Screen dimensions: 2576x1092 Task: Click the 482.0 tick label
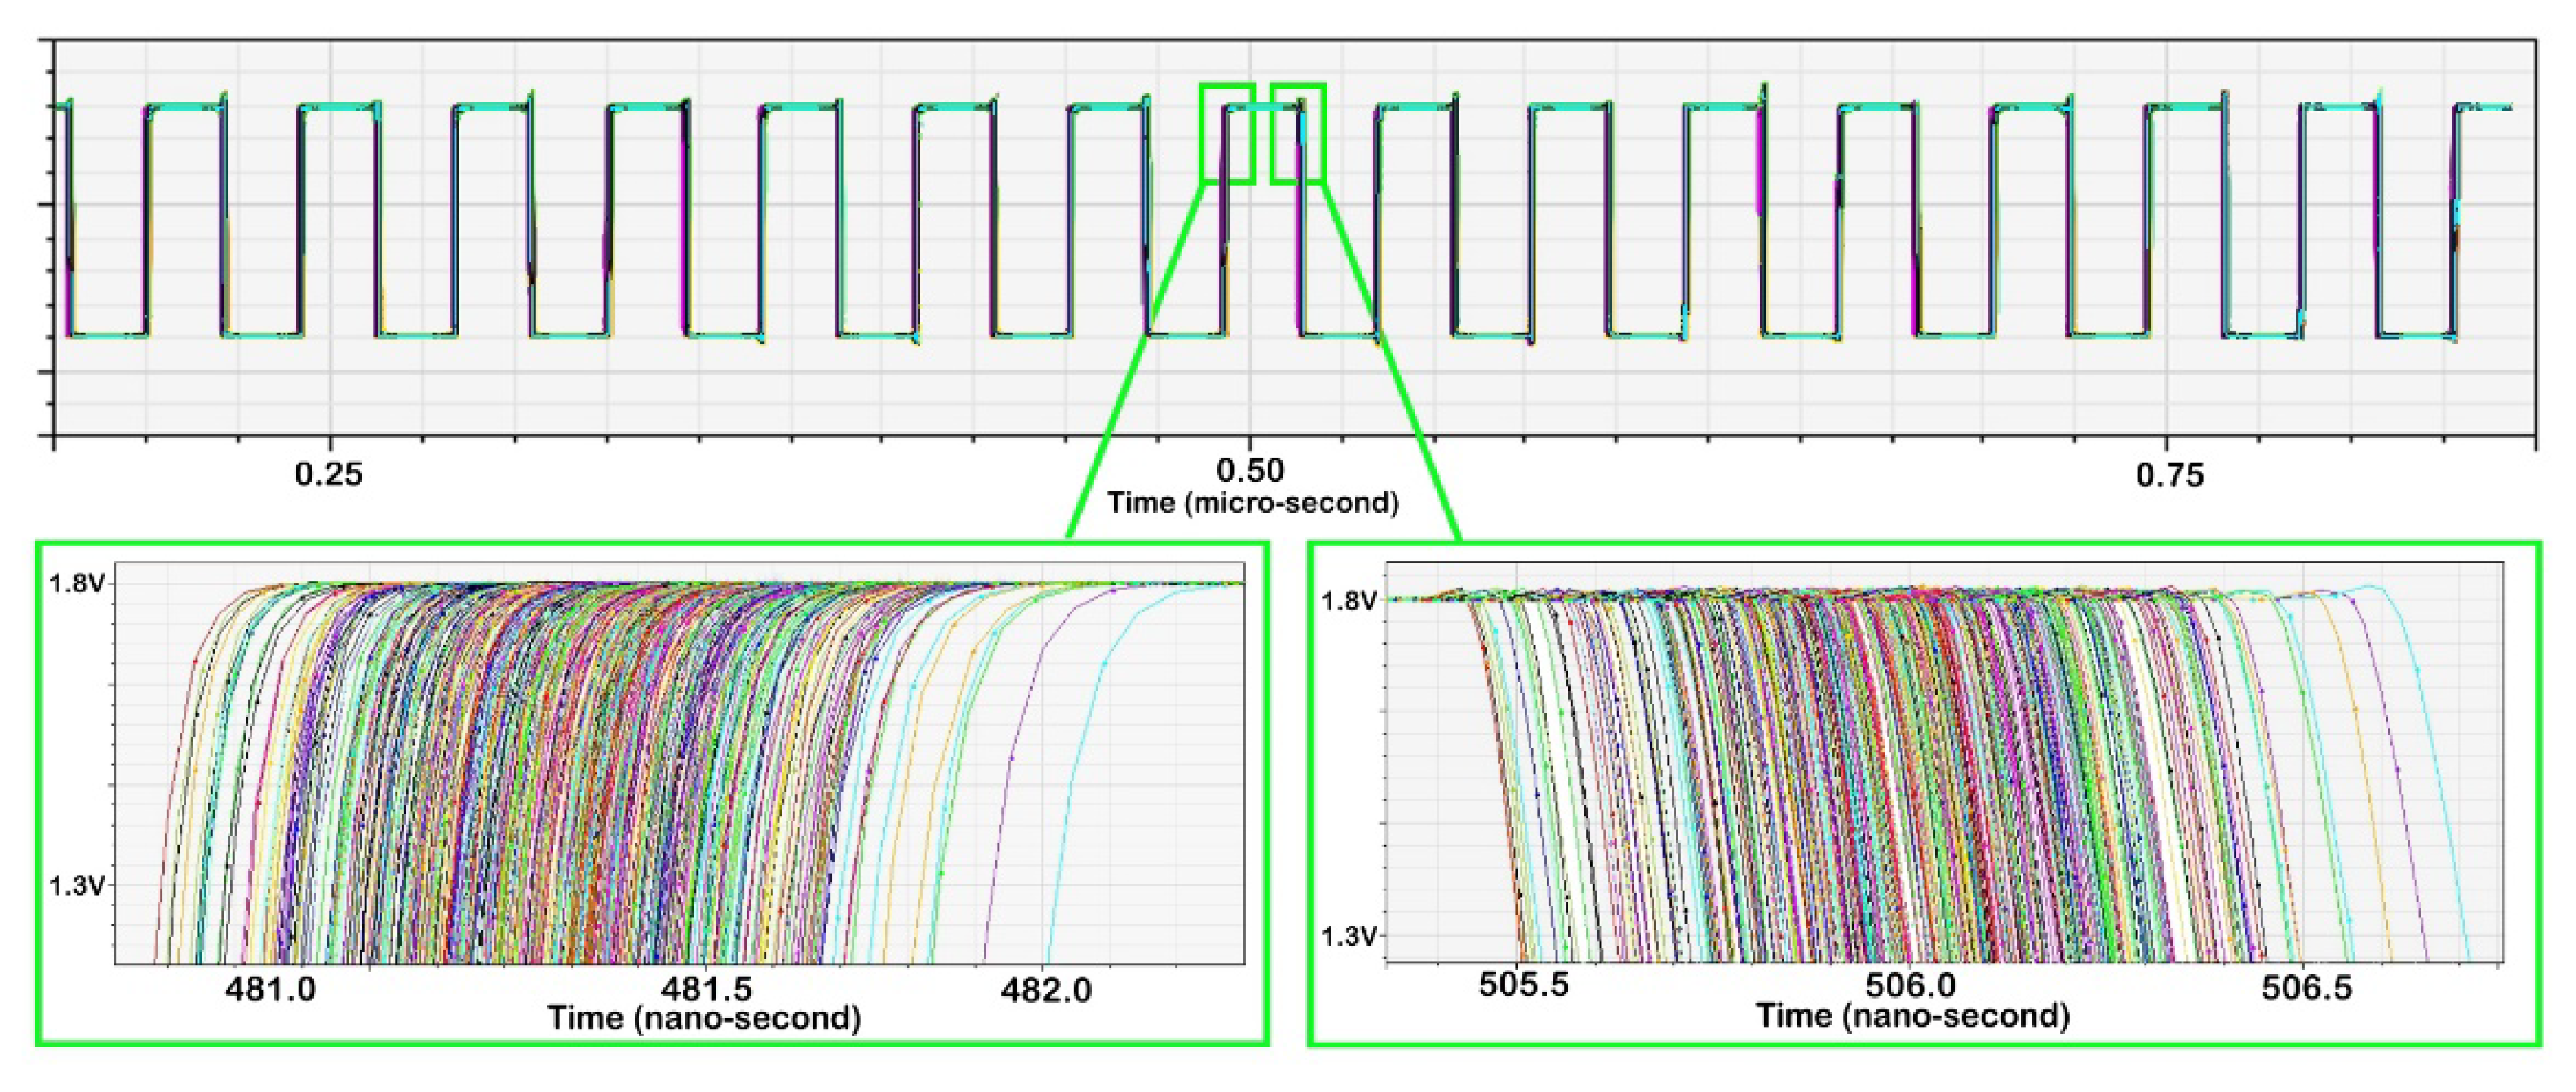tap(1046, 990)
